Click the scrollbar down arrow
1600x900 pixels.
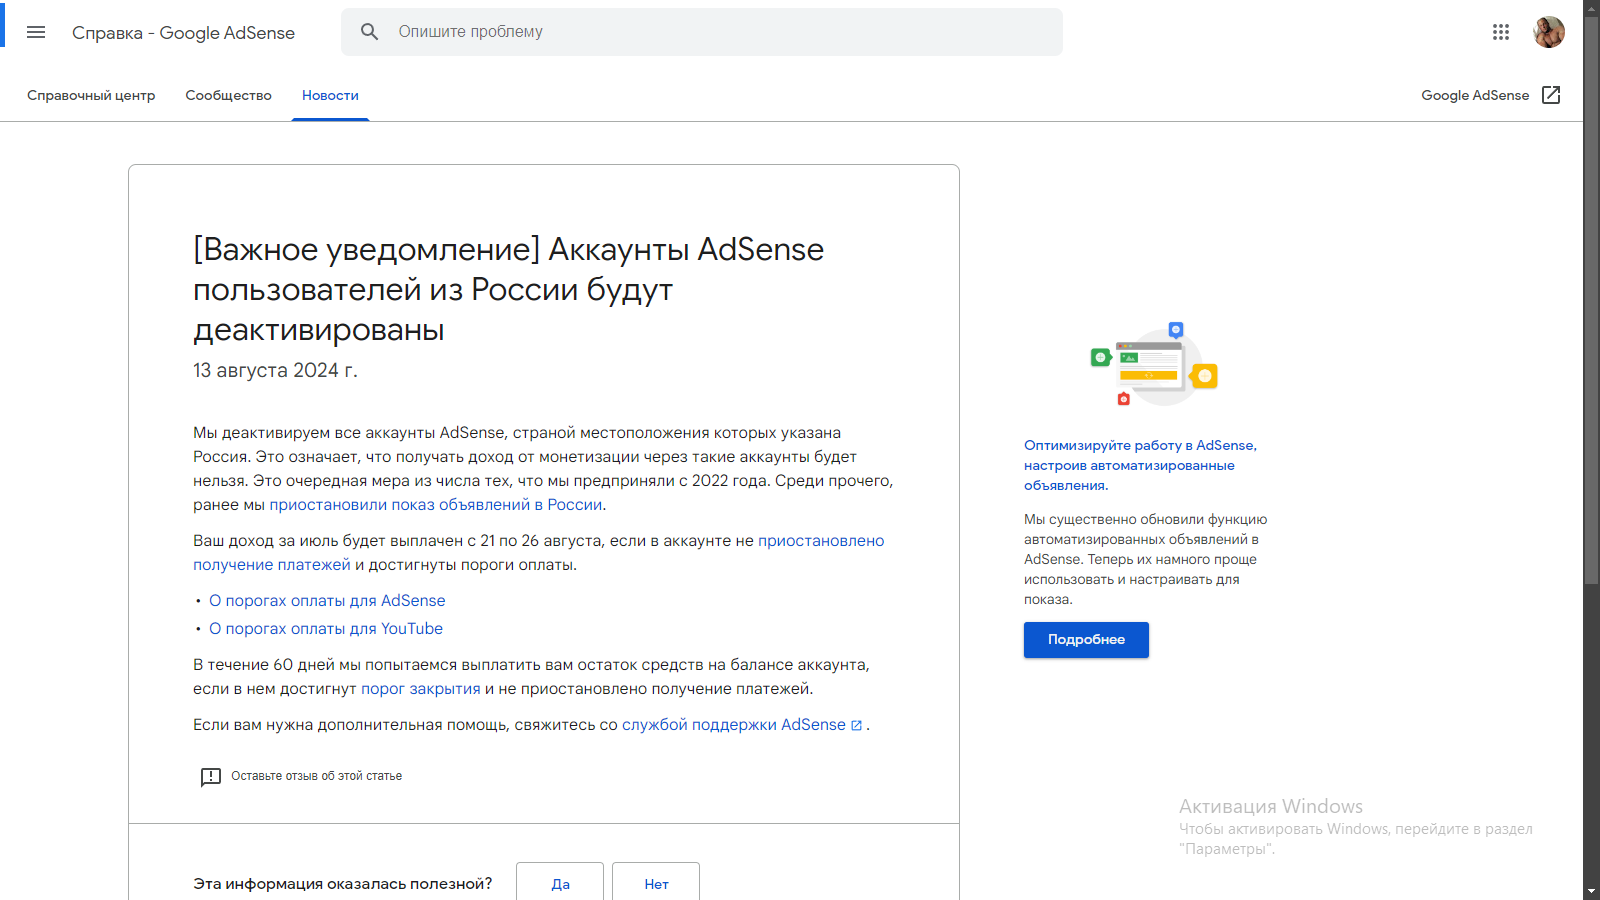click(x=1591, y=891)
